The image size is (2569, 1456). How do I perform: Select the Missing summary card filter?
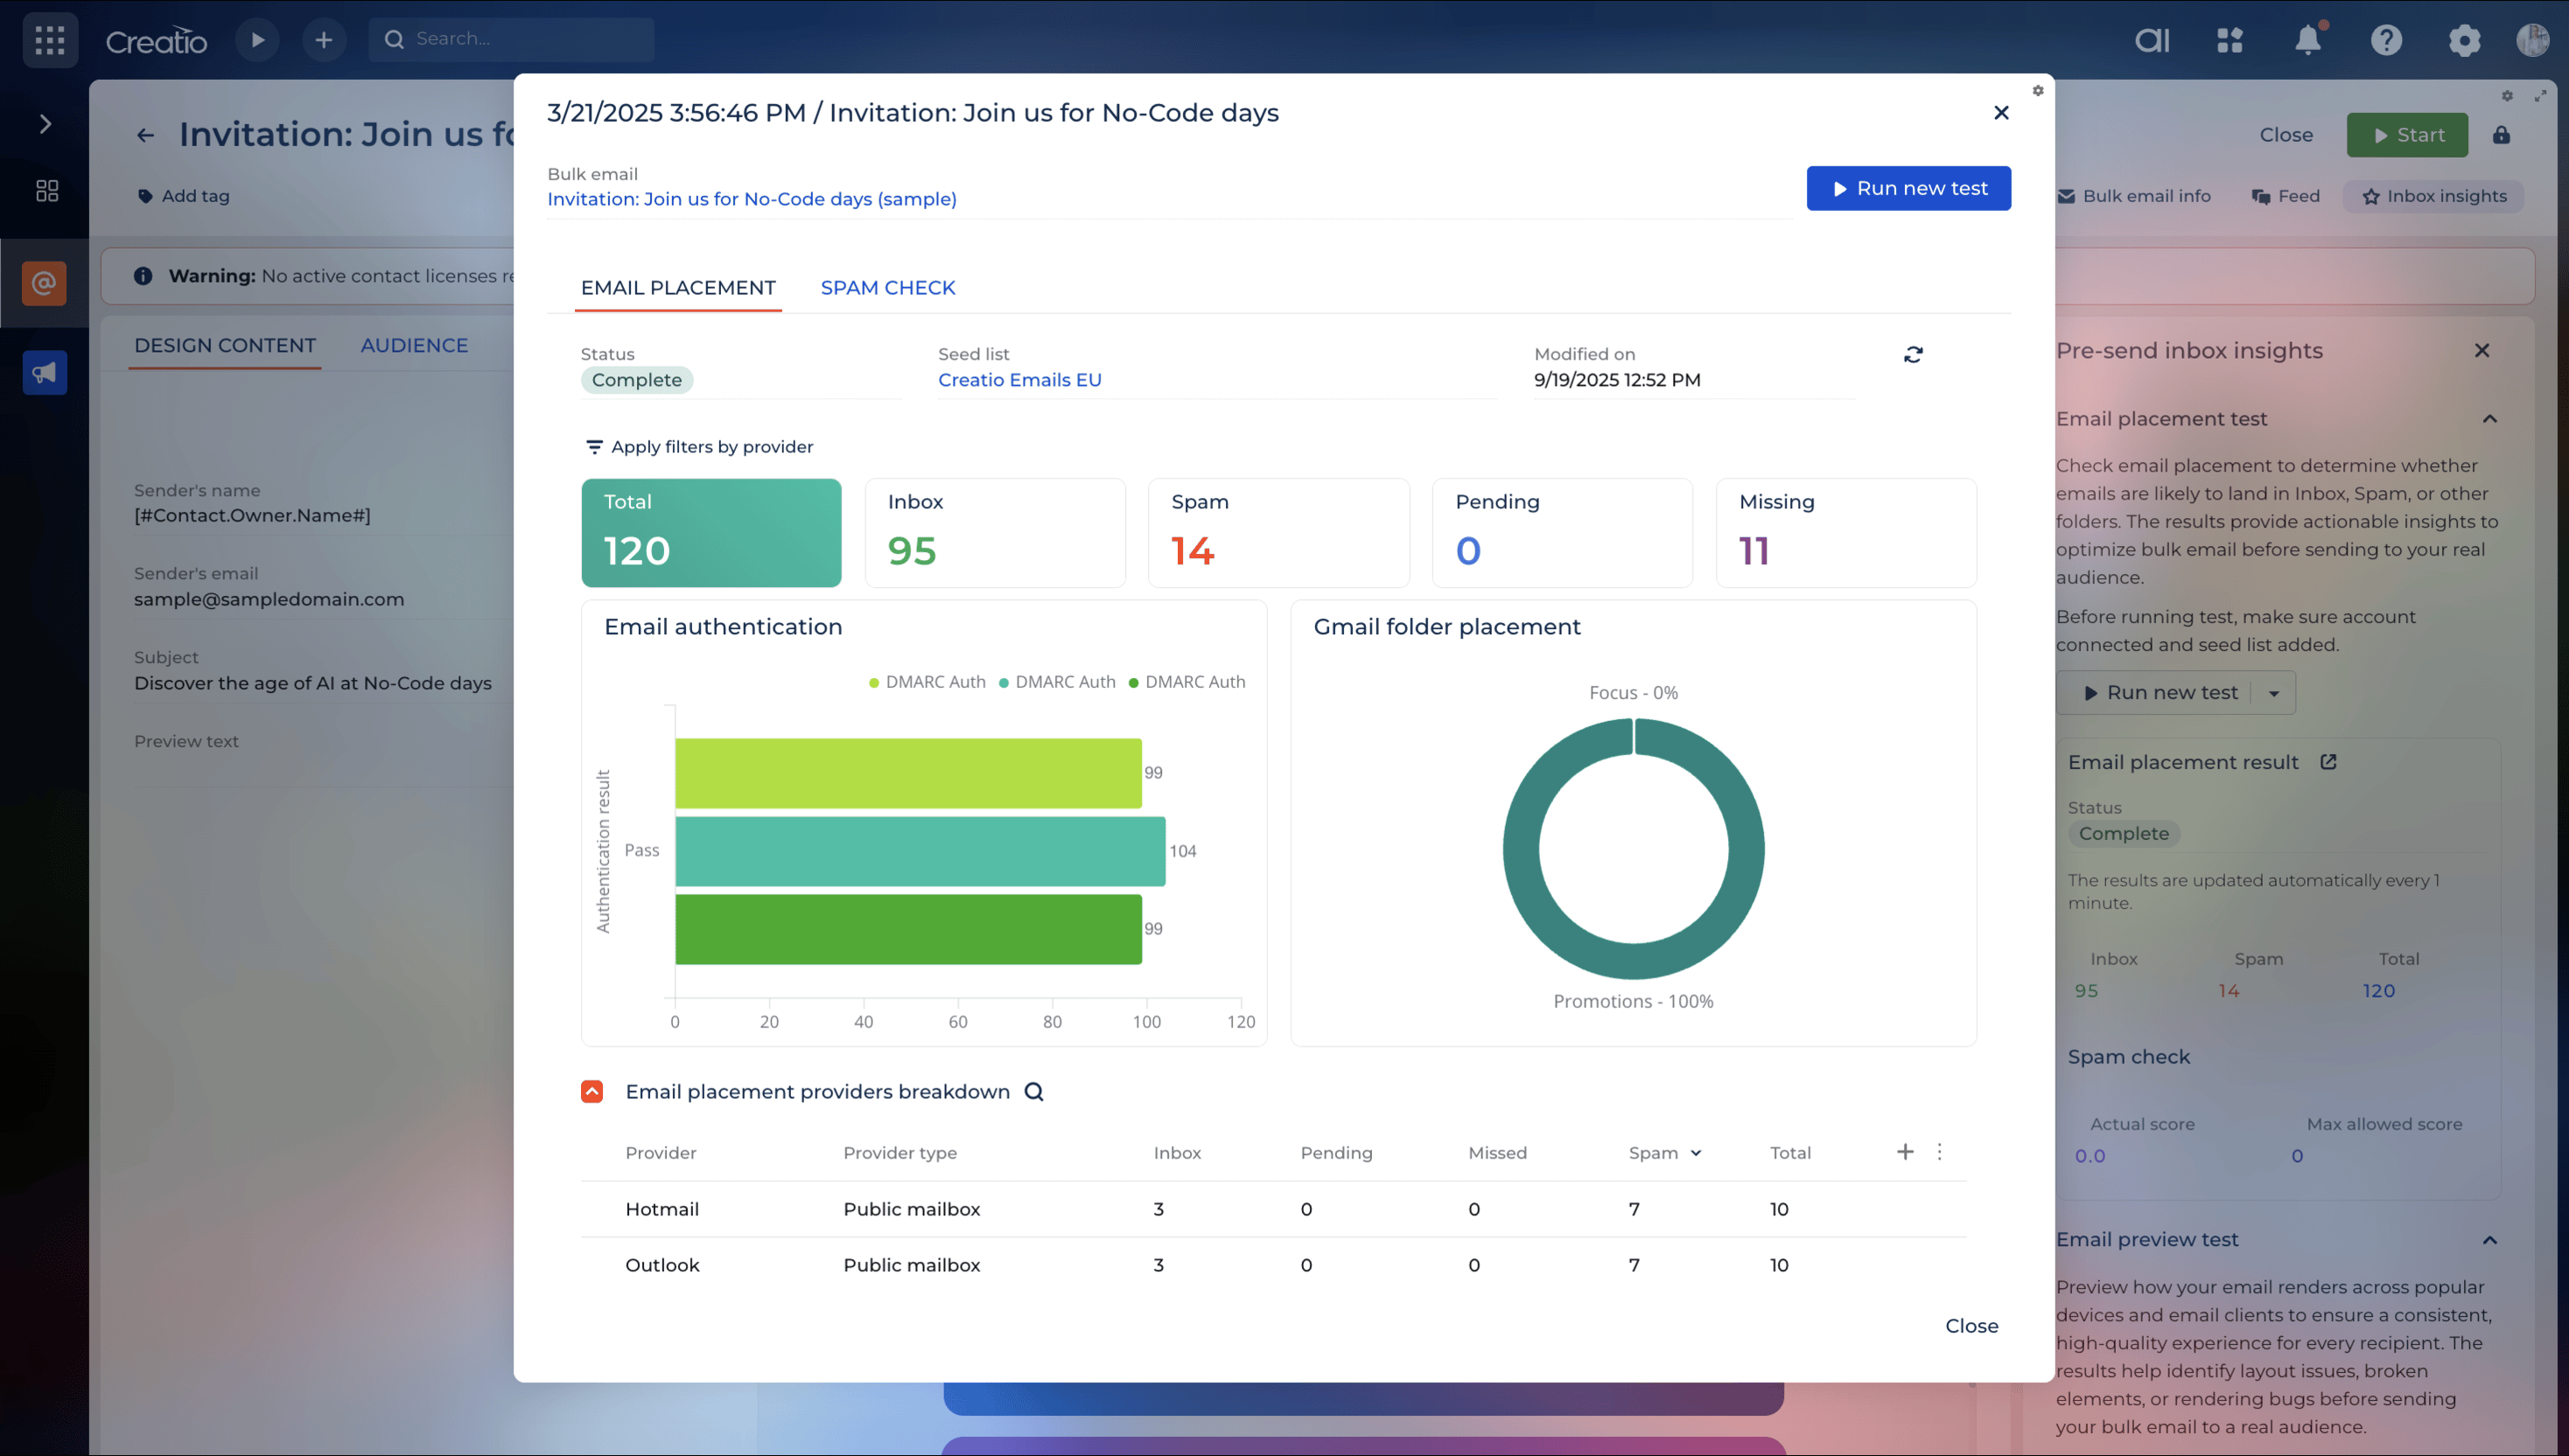click(x=1845, y=532)
